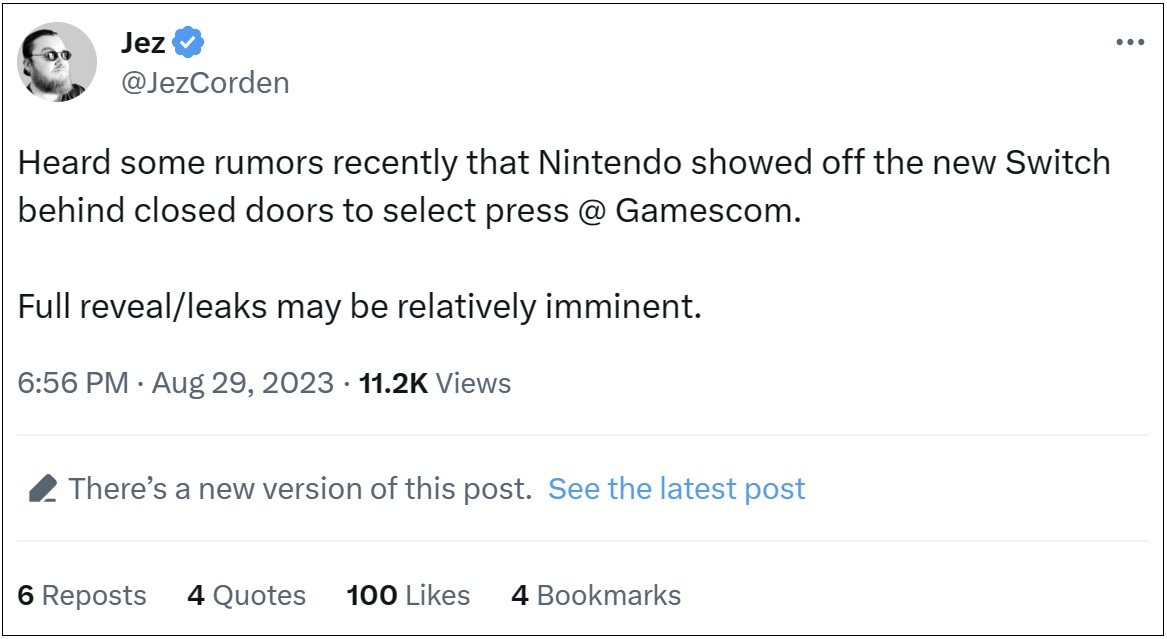The image size is (1167, 639).
Task: Click the word Switch in the post
Action: (1061, 163)
